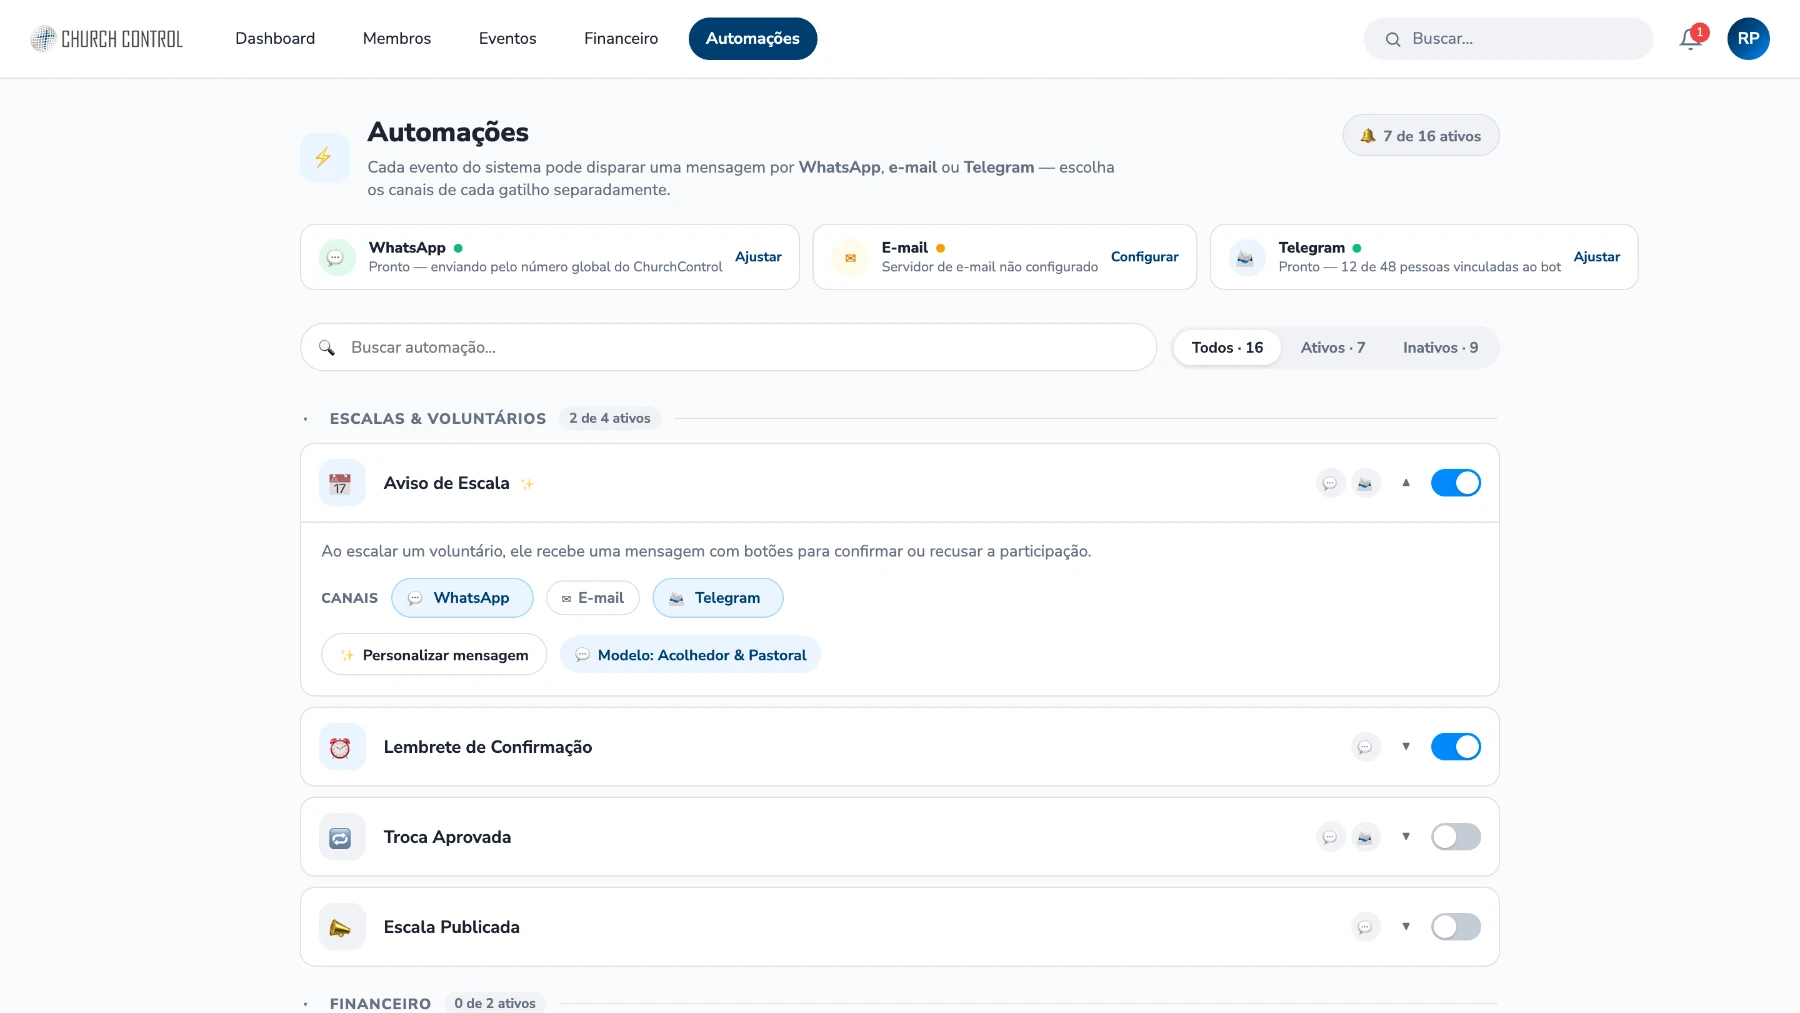Expand the Troca Aprovada card arrow
This screenshot has height=1013, width=1800.
(1406, 837)
